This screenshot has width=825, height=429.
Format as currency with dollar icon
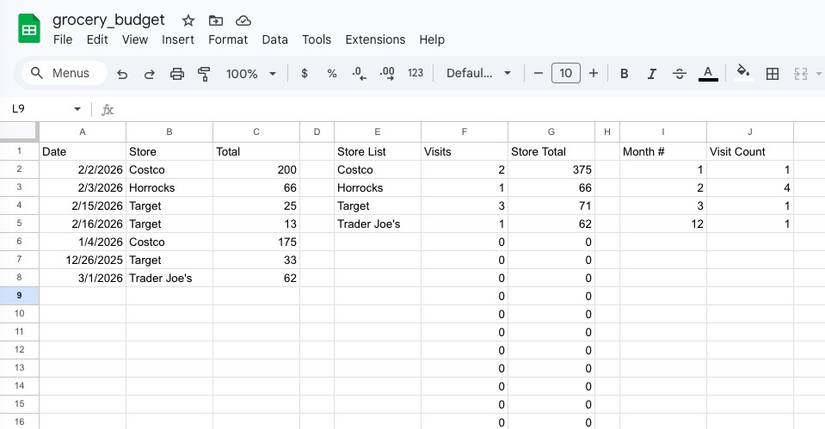point(304,74)
